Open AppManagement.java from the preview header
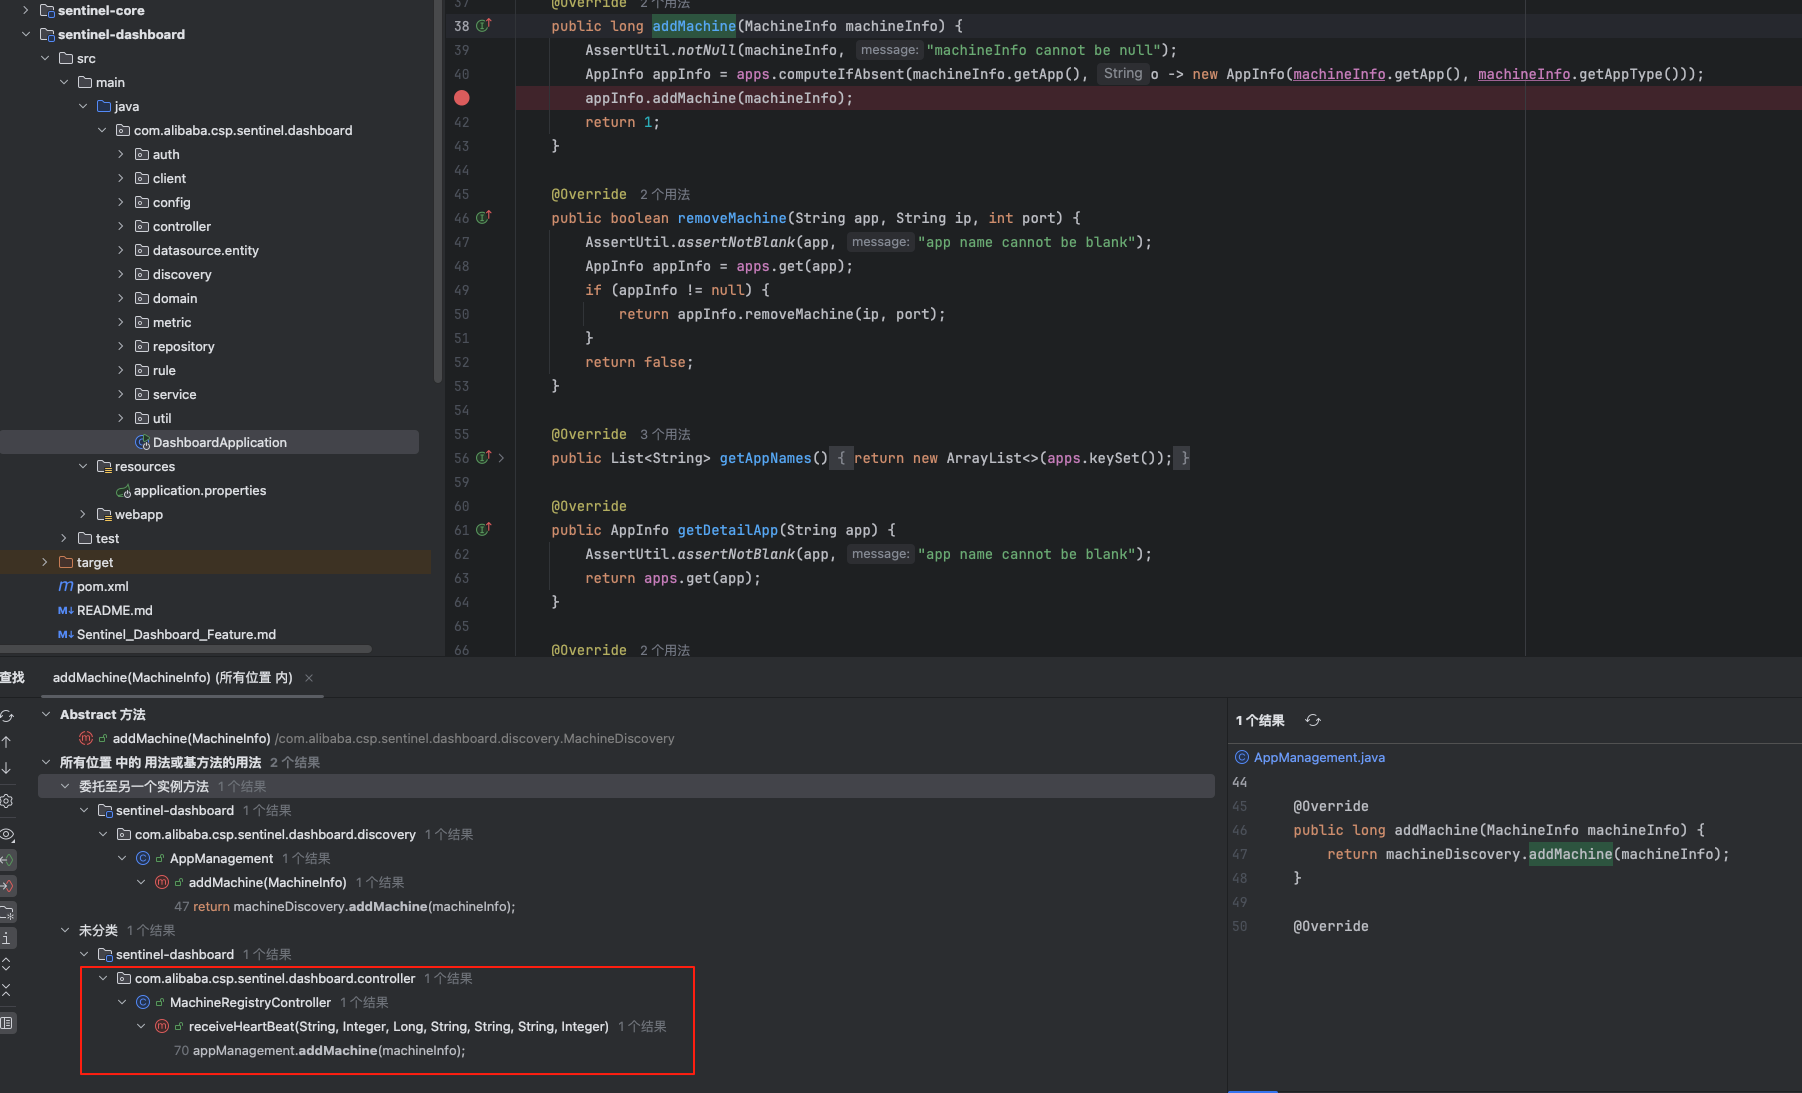 pos(1318,757)
